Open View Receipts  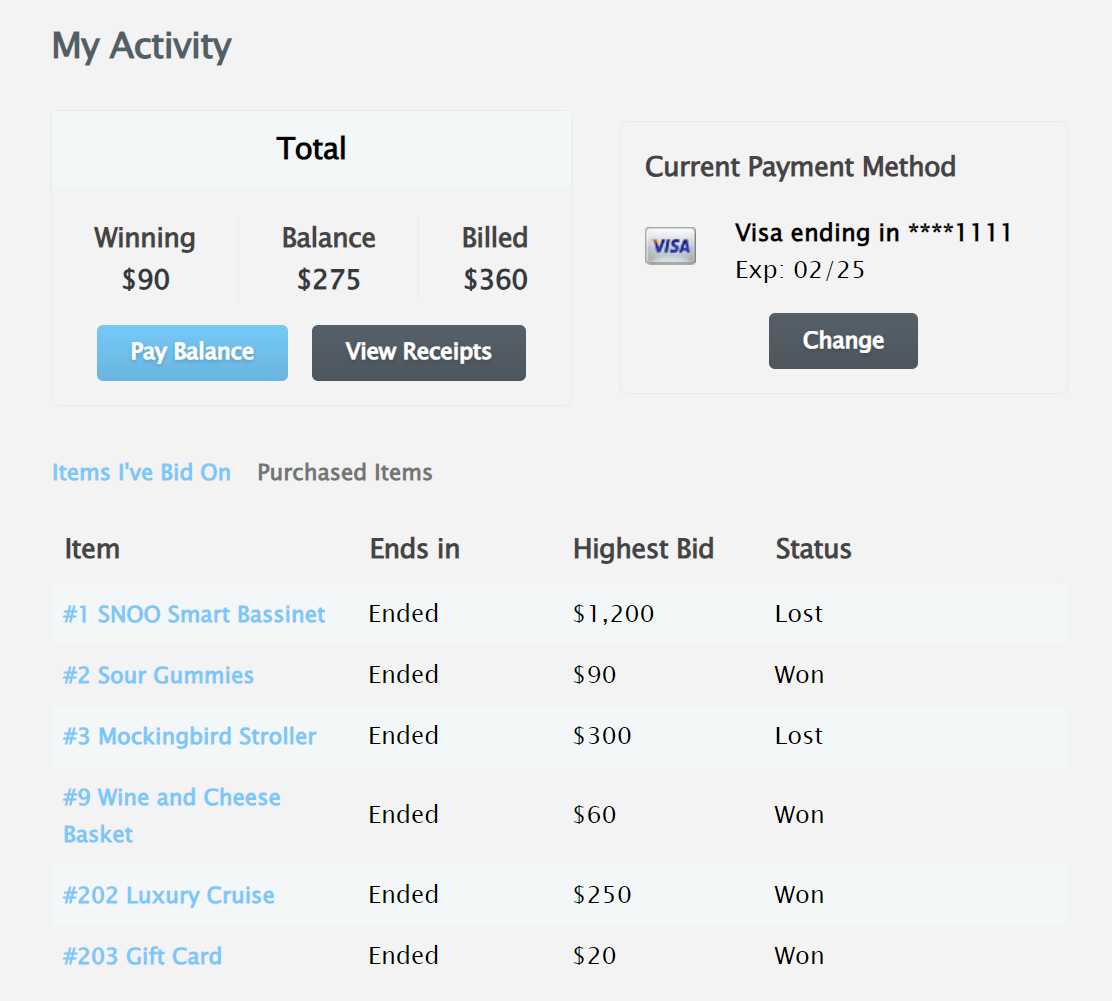point(418,353)
